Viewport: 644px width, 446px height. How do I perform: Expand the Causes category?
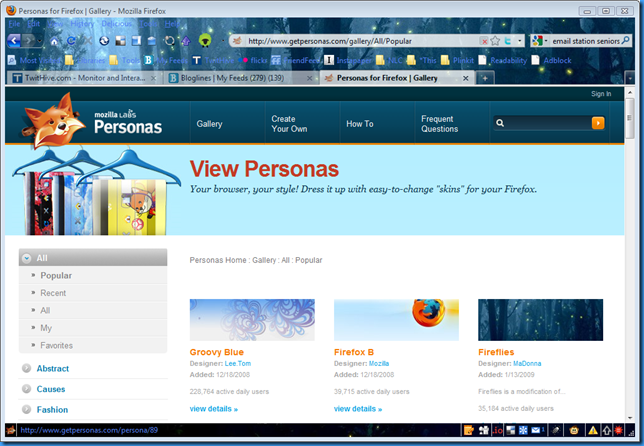(x=51, y=389)
